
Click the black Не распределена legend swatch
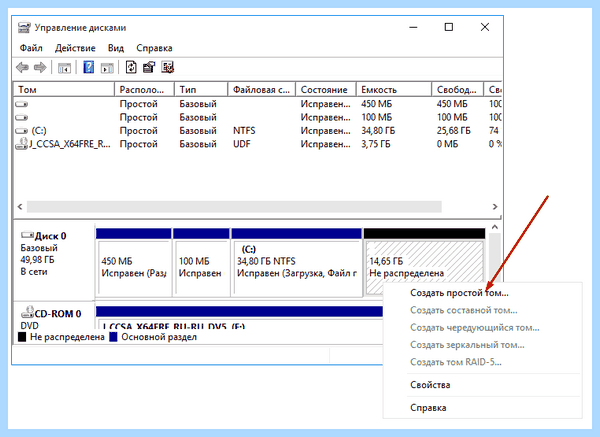coord(22,337)
